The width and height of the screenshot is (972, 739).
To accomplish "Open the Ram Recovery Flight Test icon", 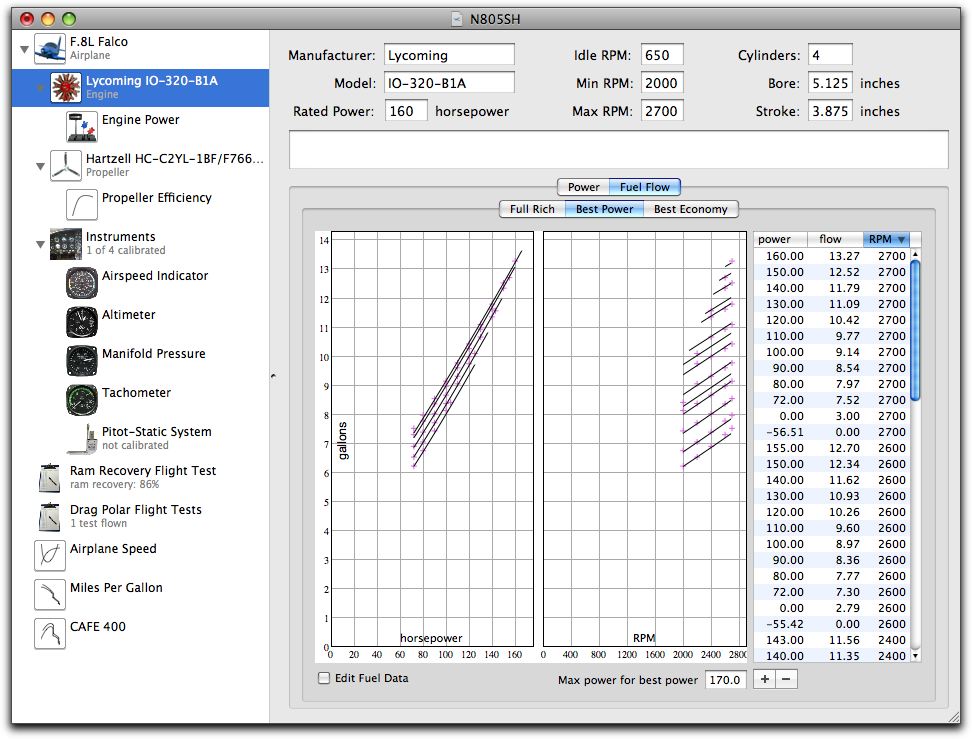I will 50,478.
